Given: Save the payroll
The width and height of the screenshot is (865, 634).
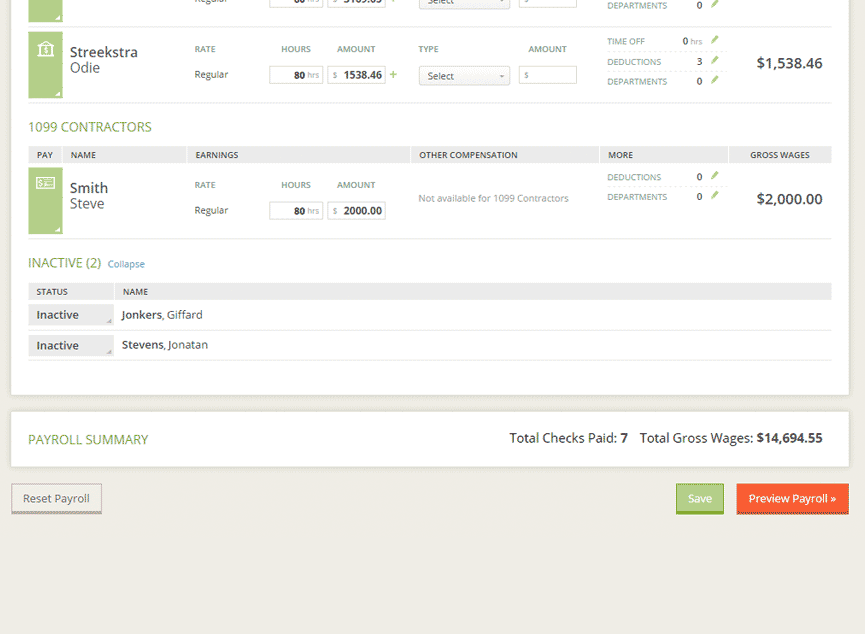Looking at the screenshot, I should [x=700, y=498].
